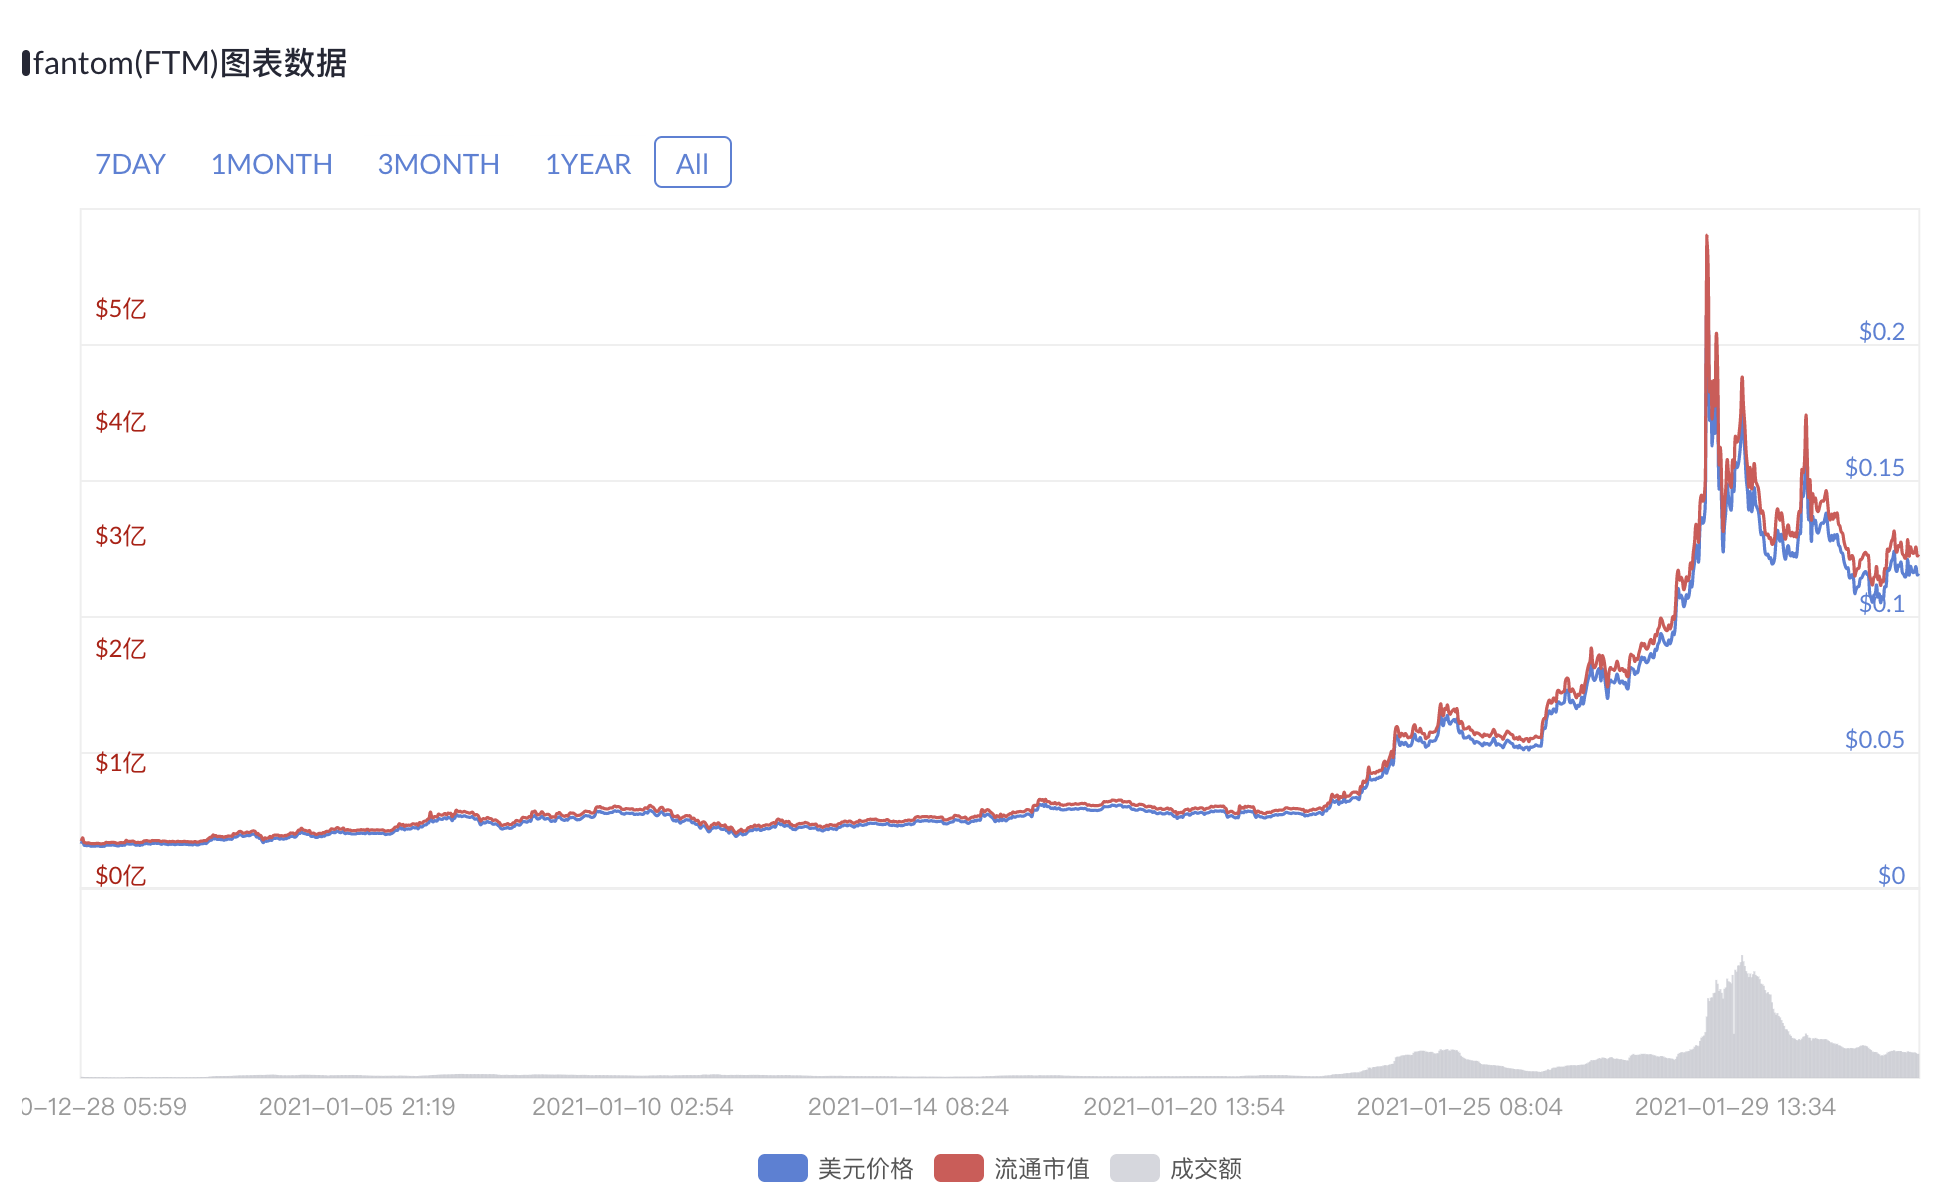Image resolution: width=1948 pixels, height=1194 pixels.
Task: Click the $5亿 left axis label
Action: click(x=120, y=309)
